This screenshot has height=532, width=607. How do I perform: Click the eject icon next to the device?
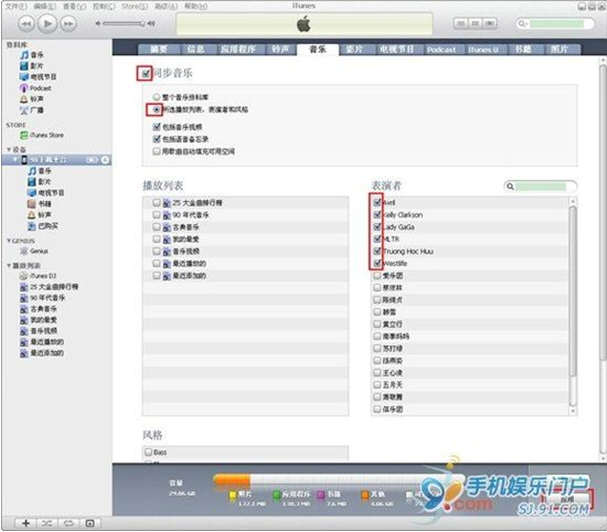click(105, 160)
